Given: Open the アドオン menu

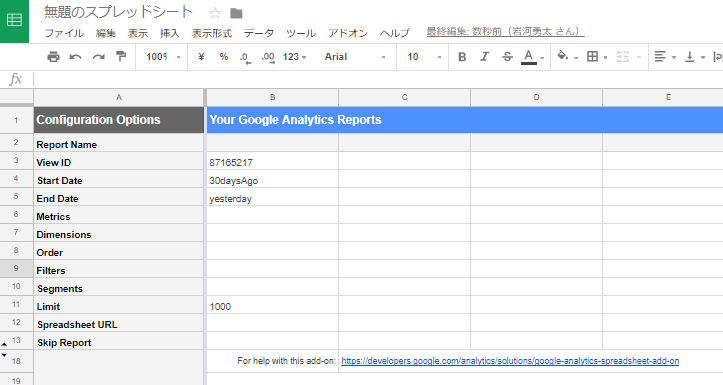Looking at the screenshot, I should tap(348, 33).
